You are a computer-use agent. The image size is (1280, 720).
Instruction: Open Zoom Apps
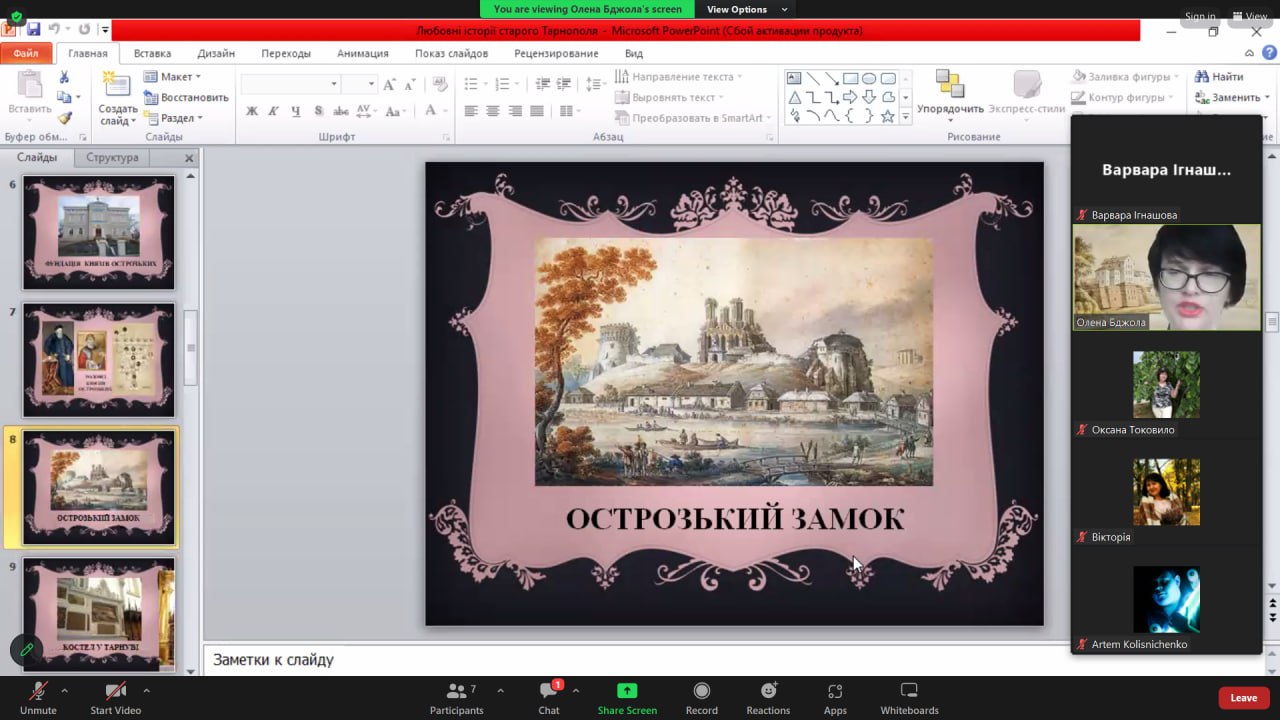(835, 698)
